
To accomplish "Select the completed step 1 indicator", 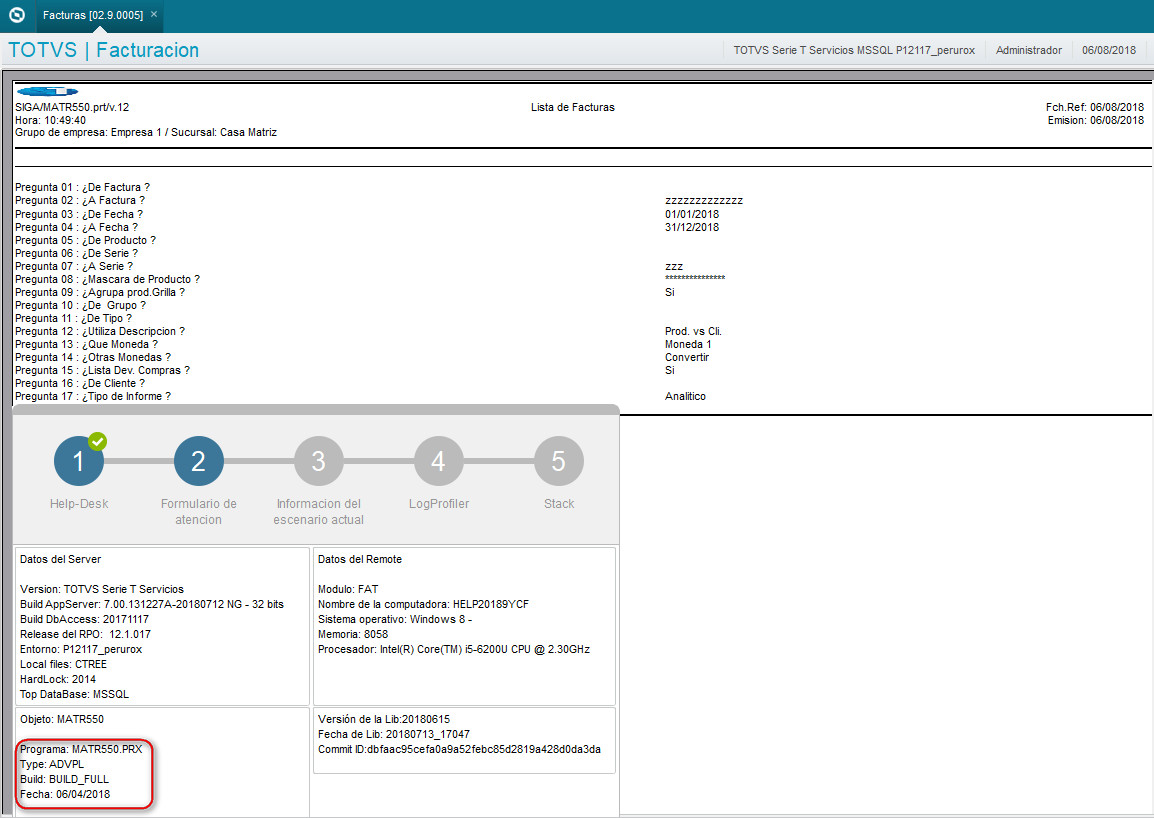I will point(78,460).
